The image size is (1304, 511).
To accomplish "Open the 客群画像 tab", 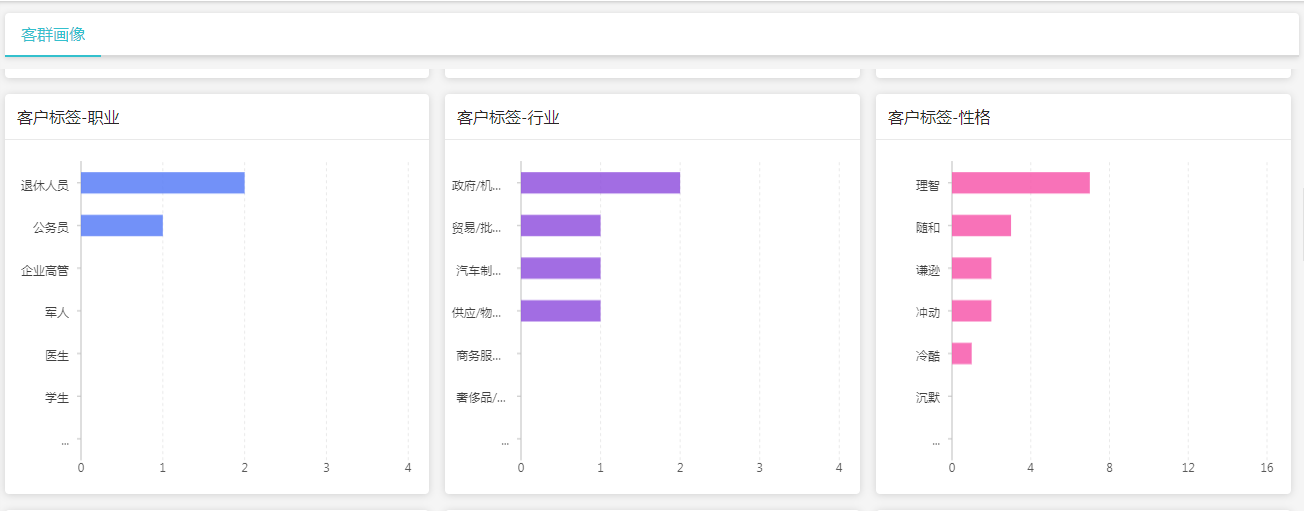I will (53, 35).
